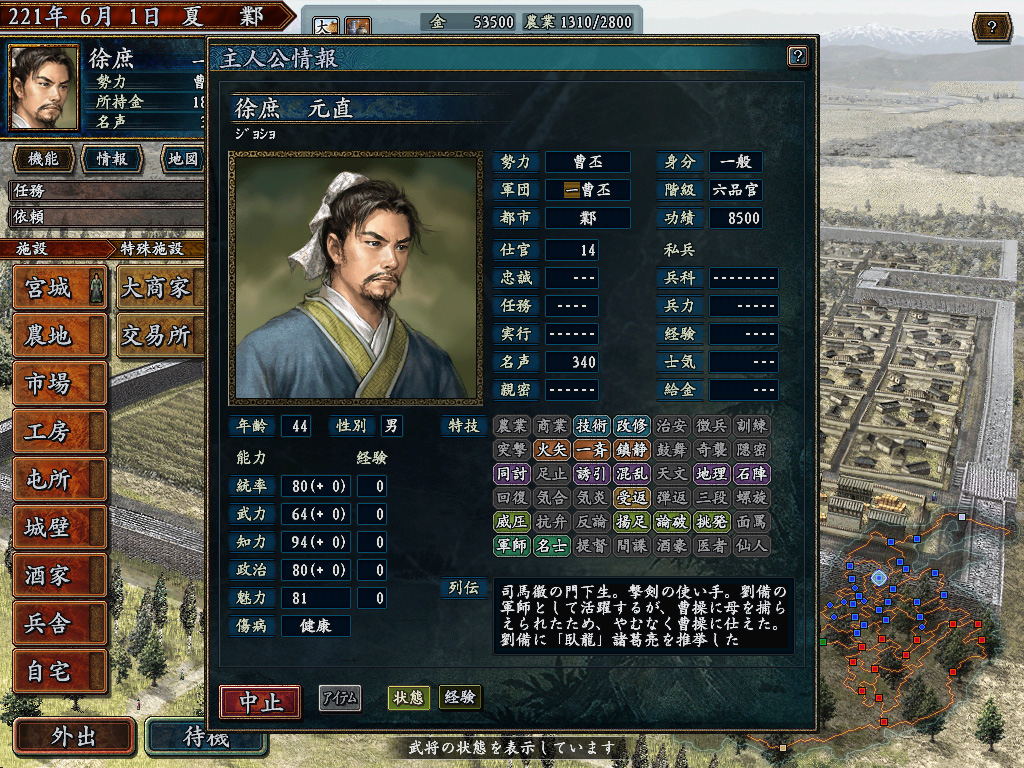1024x768 pixels.
Task: Click the help question icon in dialog header
Action: coord(797,57)
